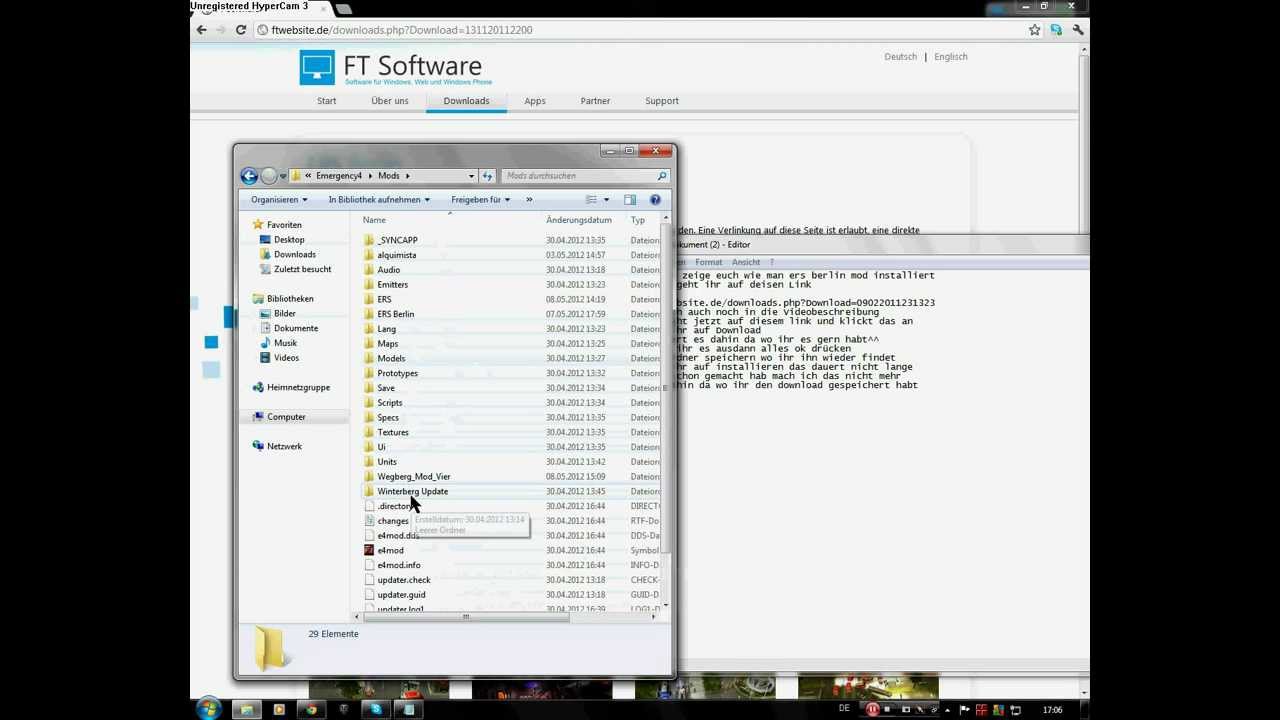Open In Bibliothek aufnehmen dropdown
Screen dimensions: 1280x720
click(x=379, y=200)
